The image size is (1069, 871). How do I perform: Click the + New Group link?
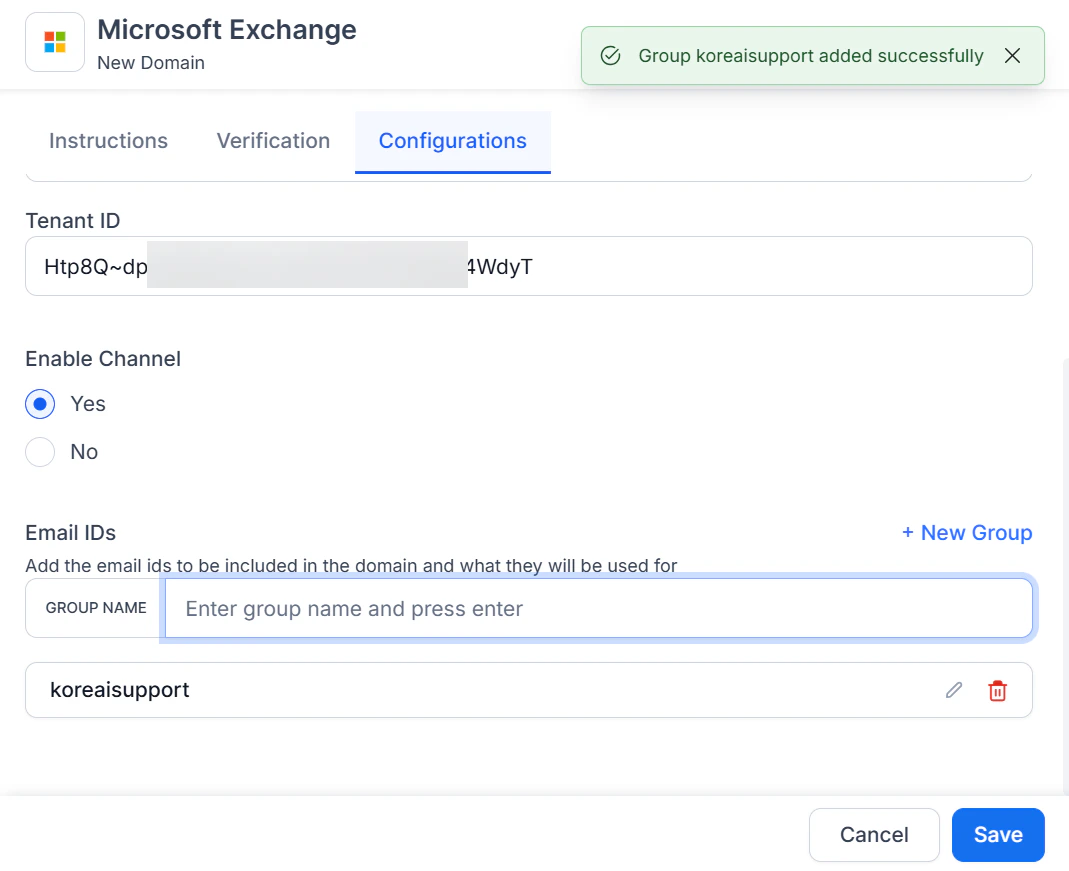(966, 533)
